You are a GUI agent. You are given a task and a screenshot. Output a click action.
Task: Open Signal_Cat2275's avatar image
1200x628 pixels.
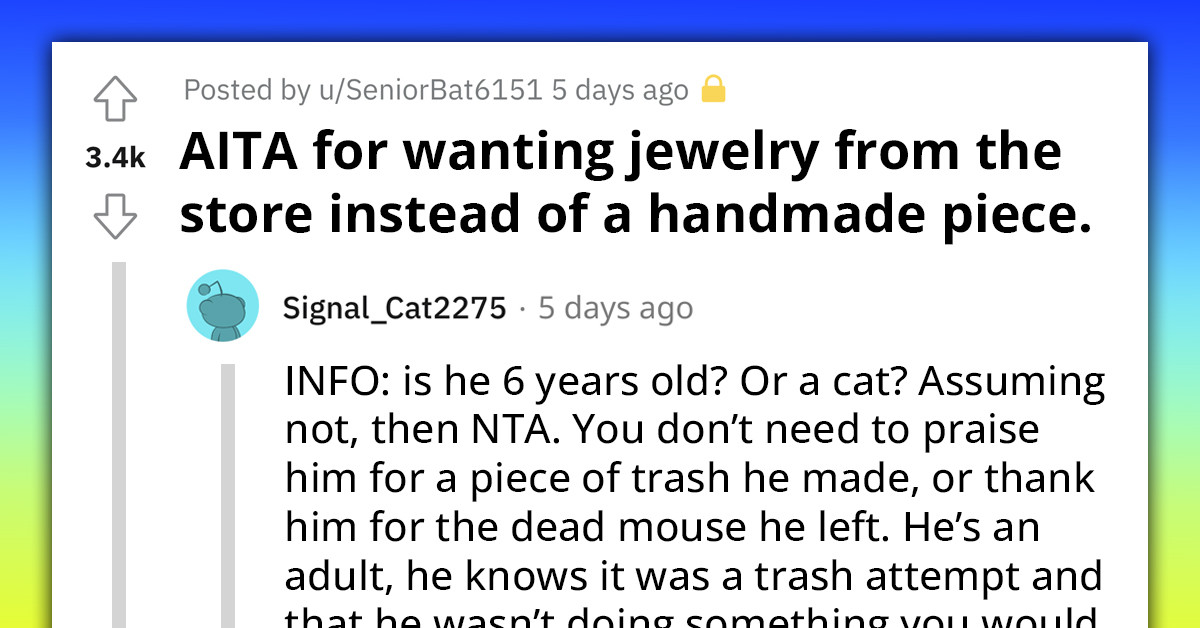[x=223, y=305]
